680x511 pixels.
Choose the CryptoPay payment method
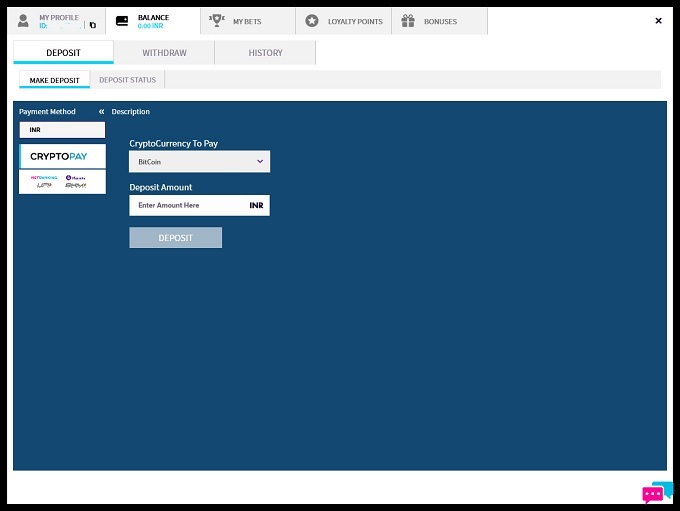(62, 157)
